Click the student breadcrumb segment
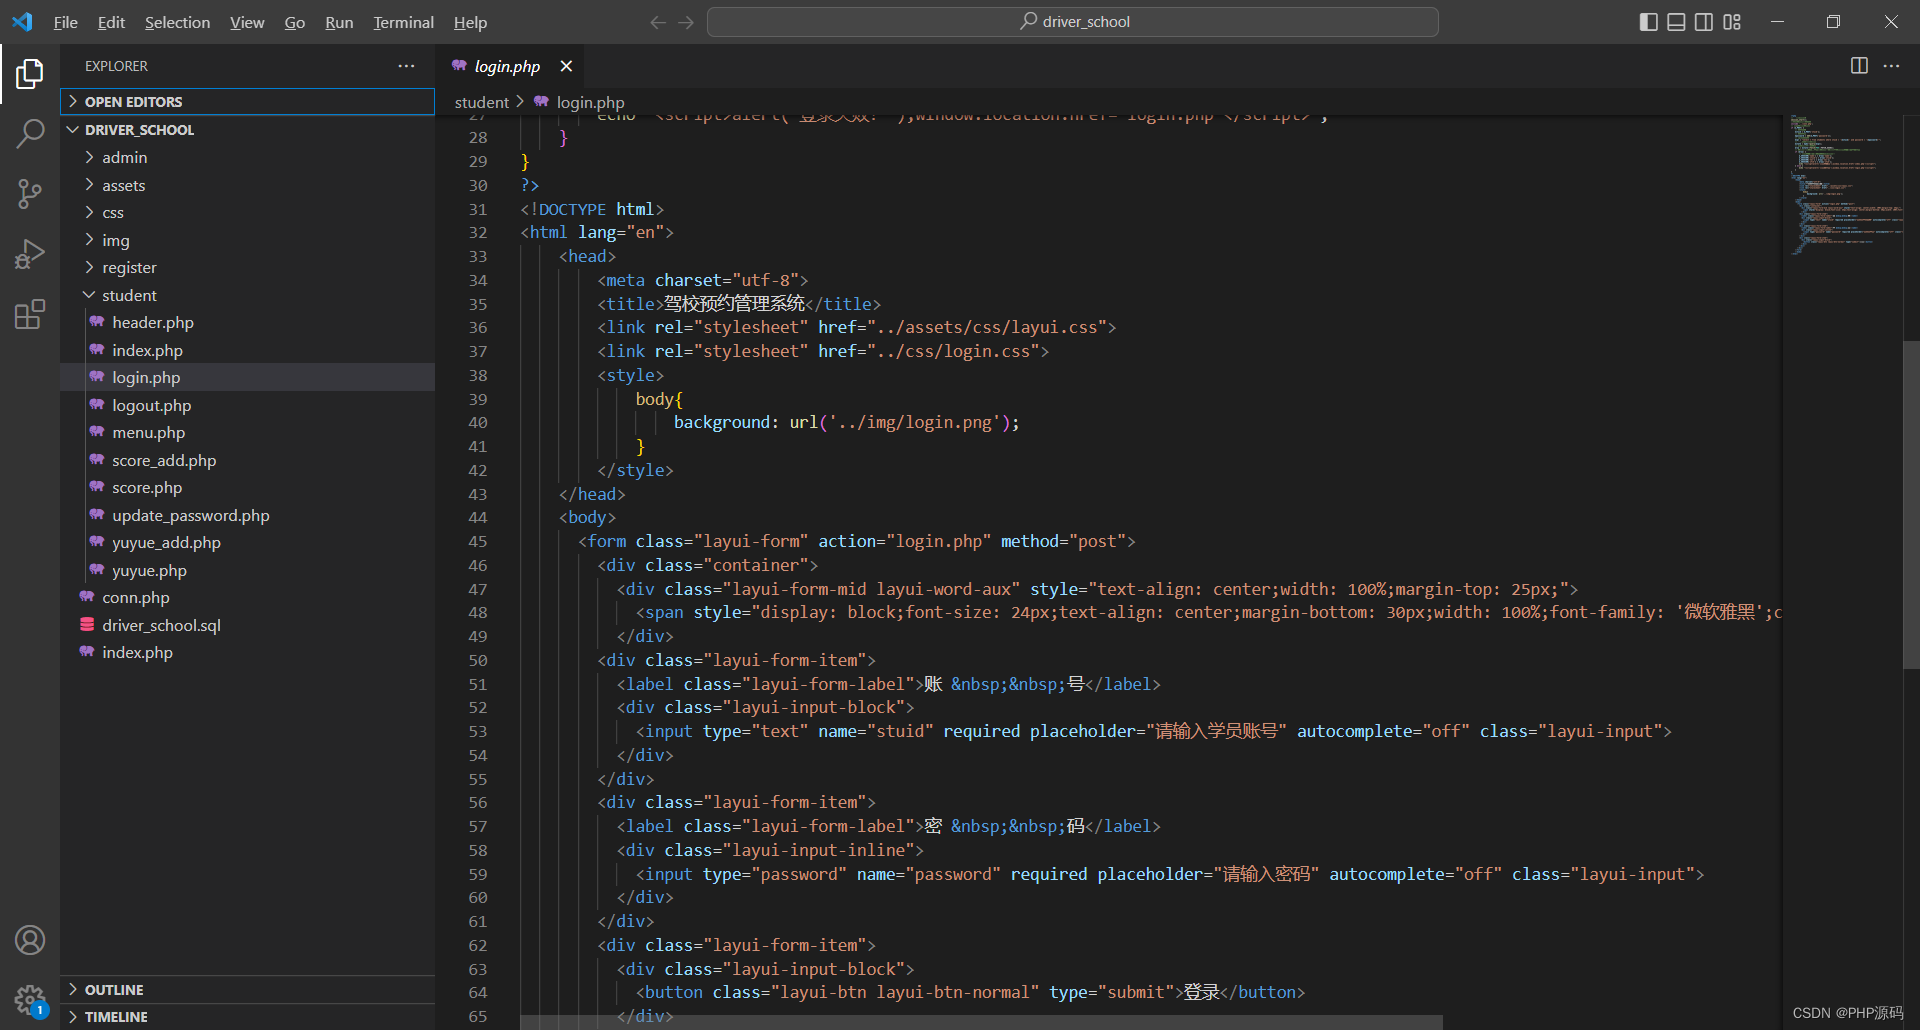1920x1030 pixels. pos(481,102)
